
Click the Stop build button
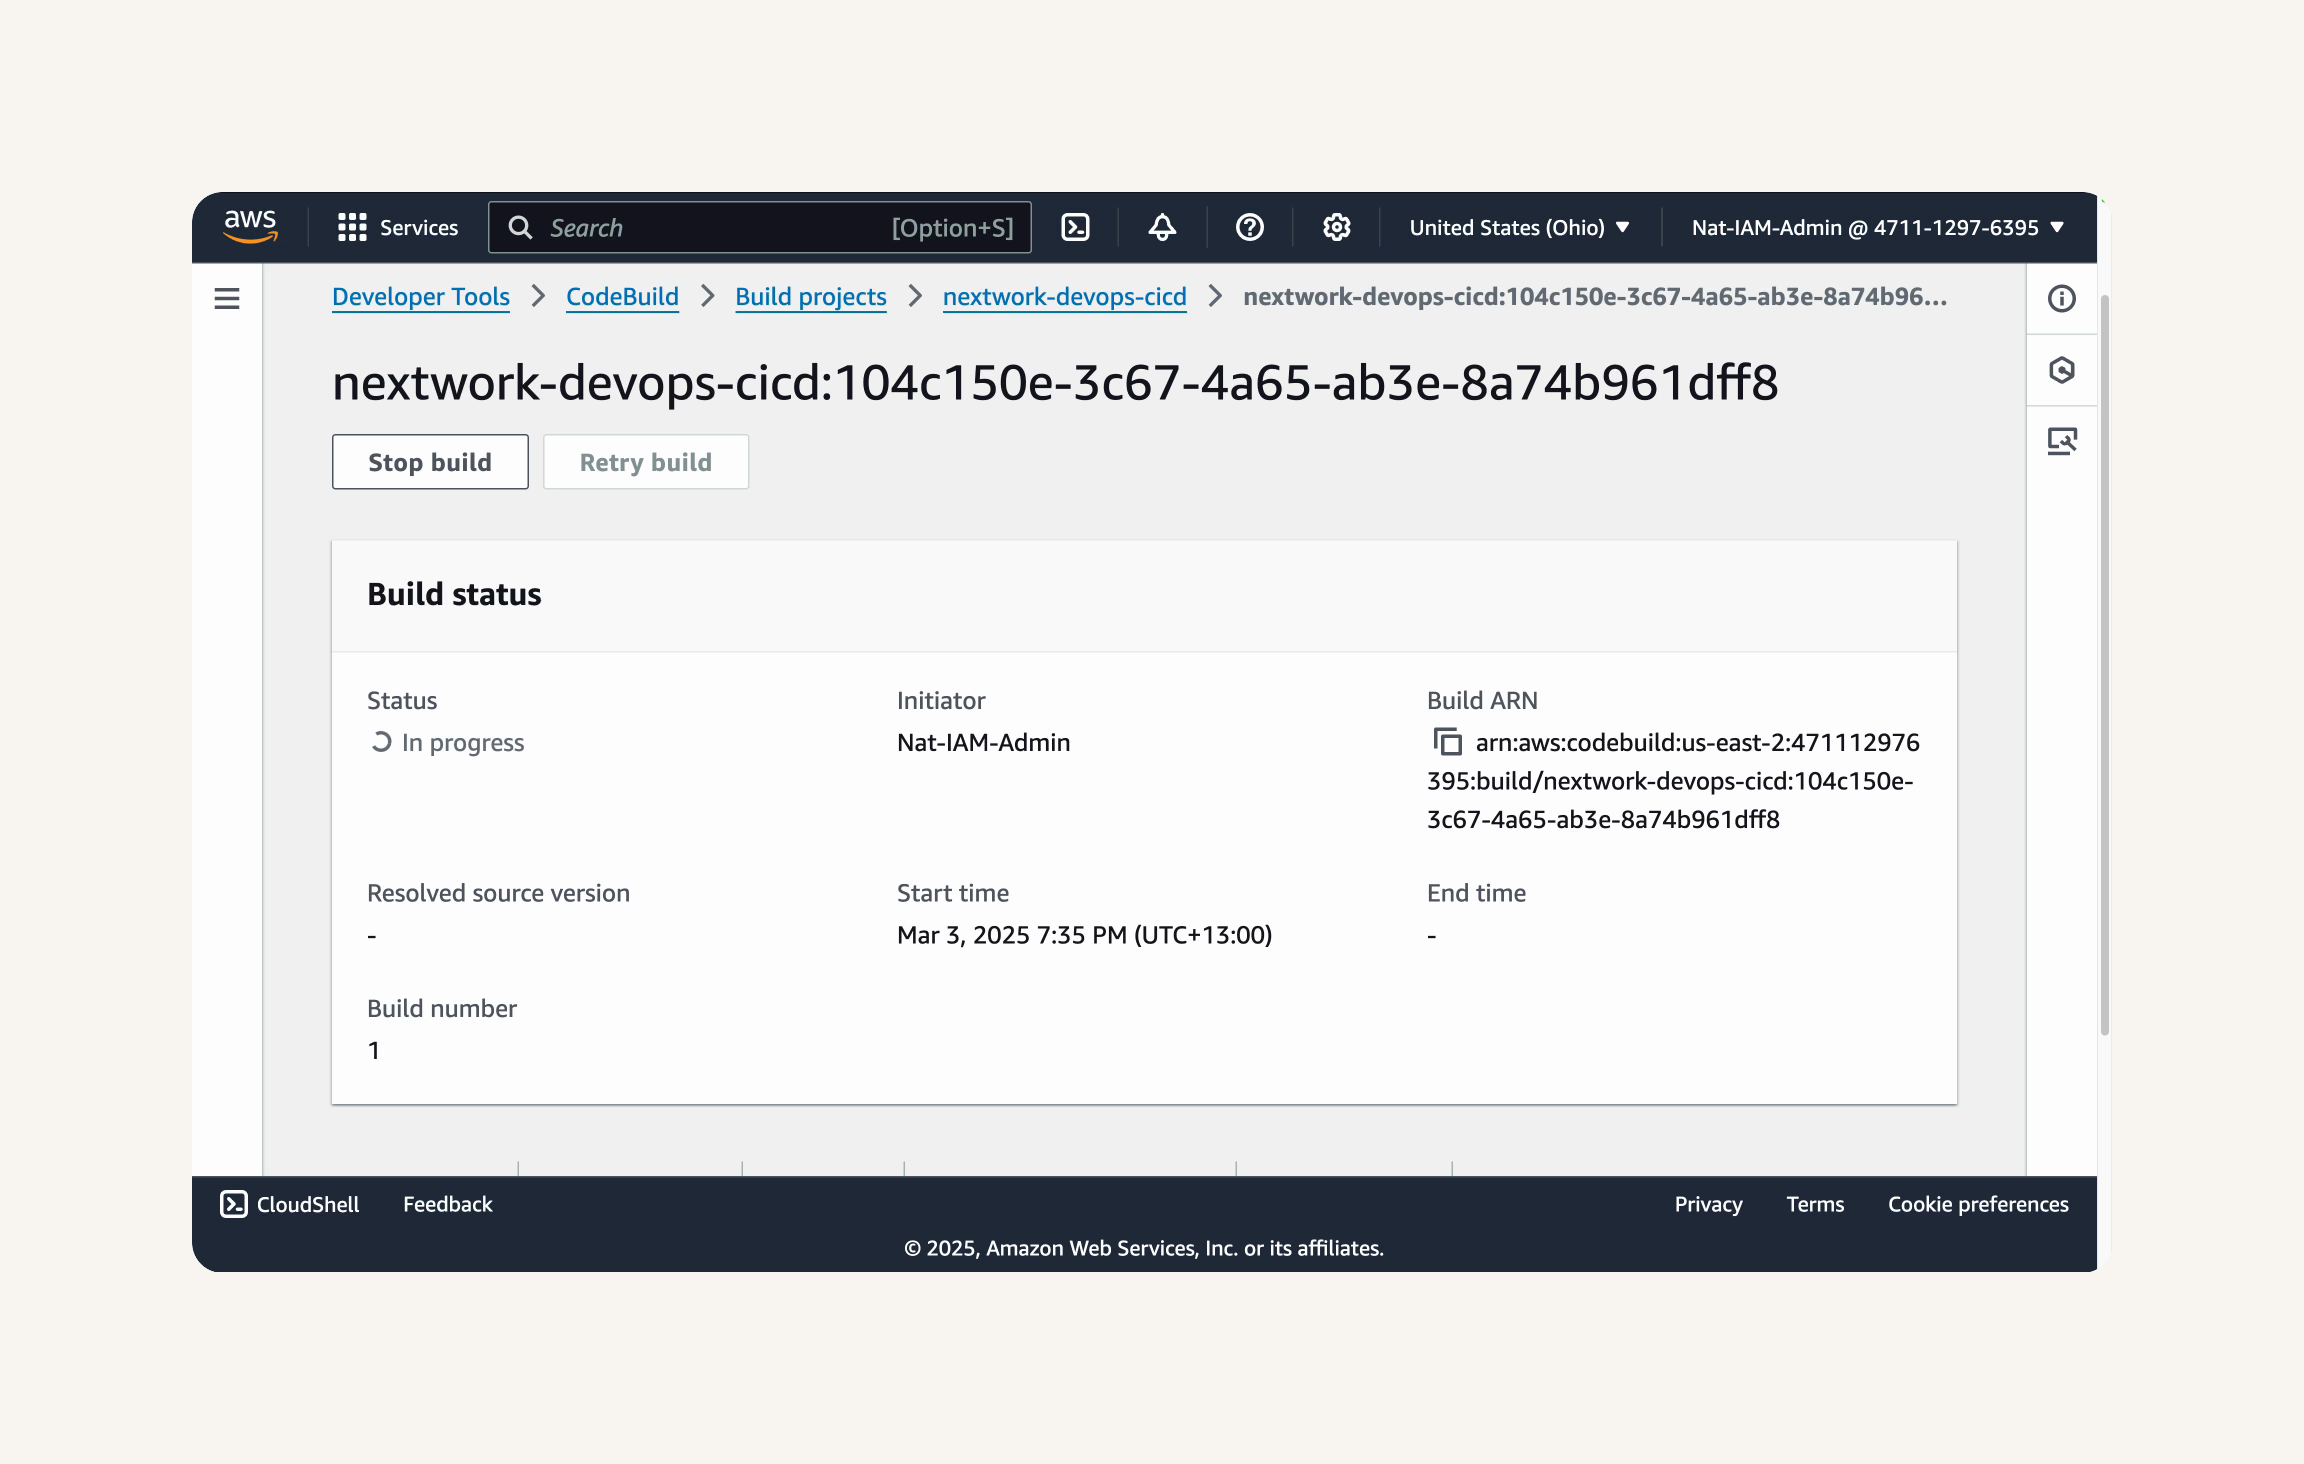pyautogui.click(x=430, y=462)
